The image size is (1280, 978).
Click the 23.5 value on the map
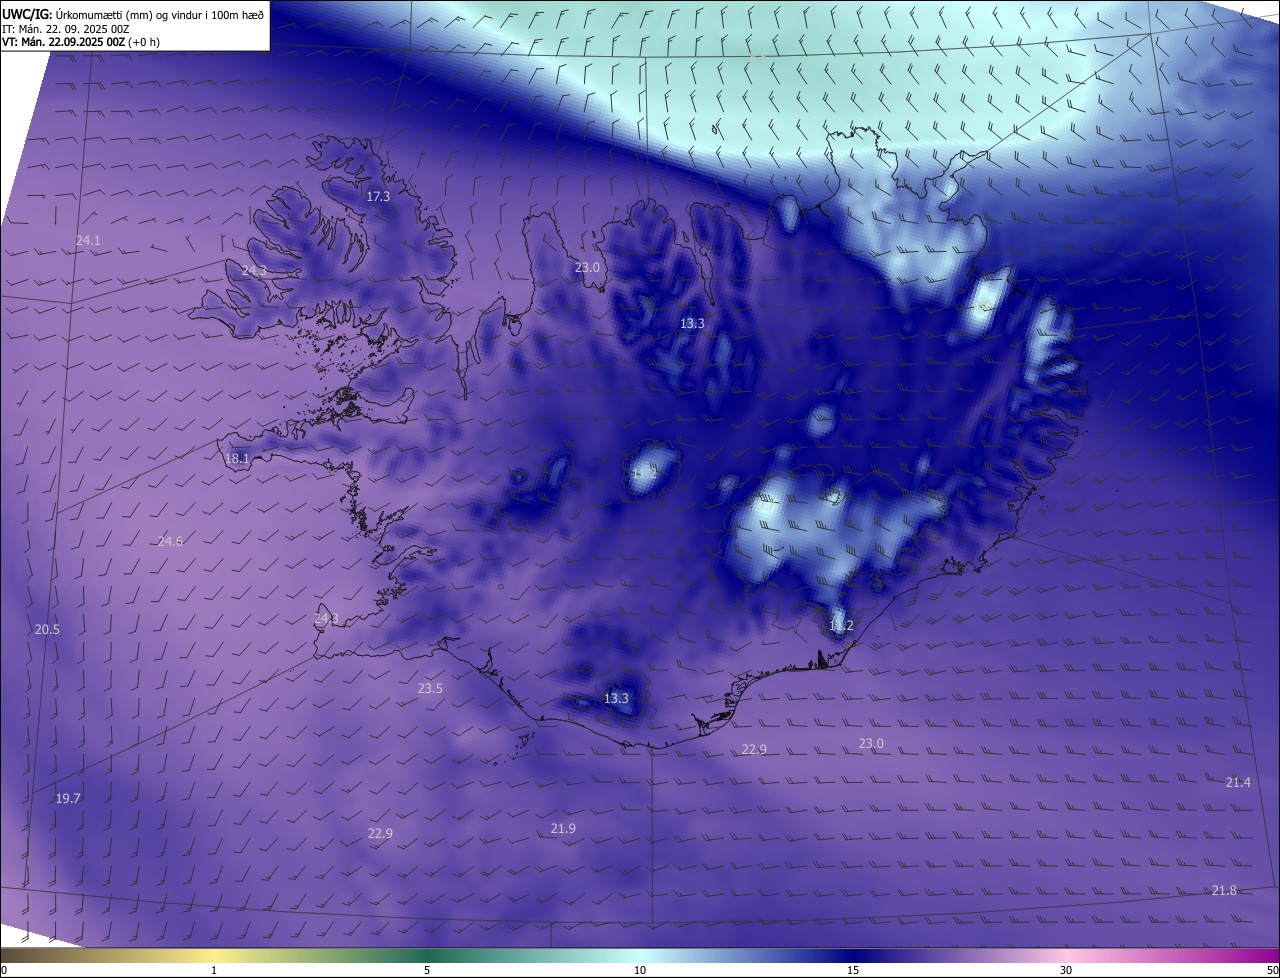pos(430,689)
